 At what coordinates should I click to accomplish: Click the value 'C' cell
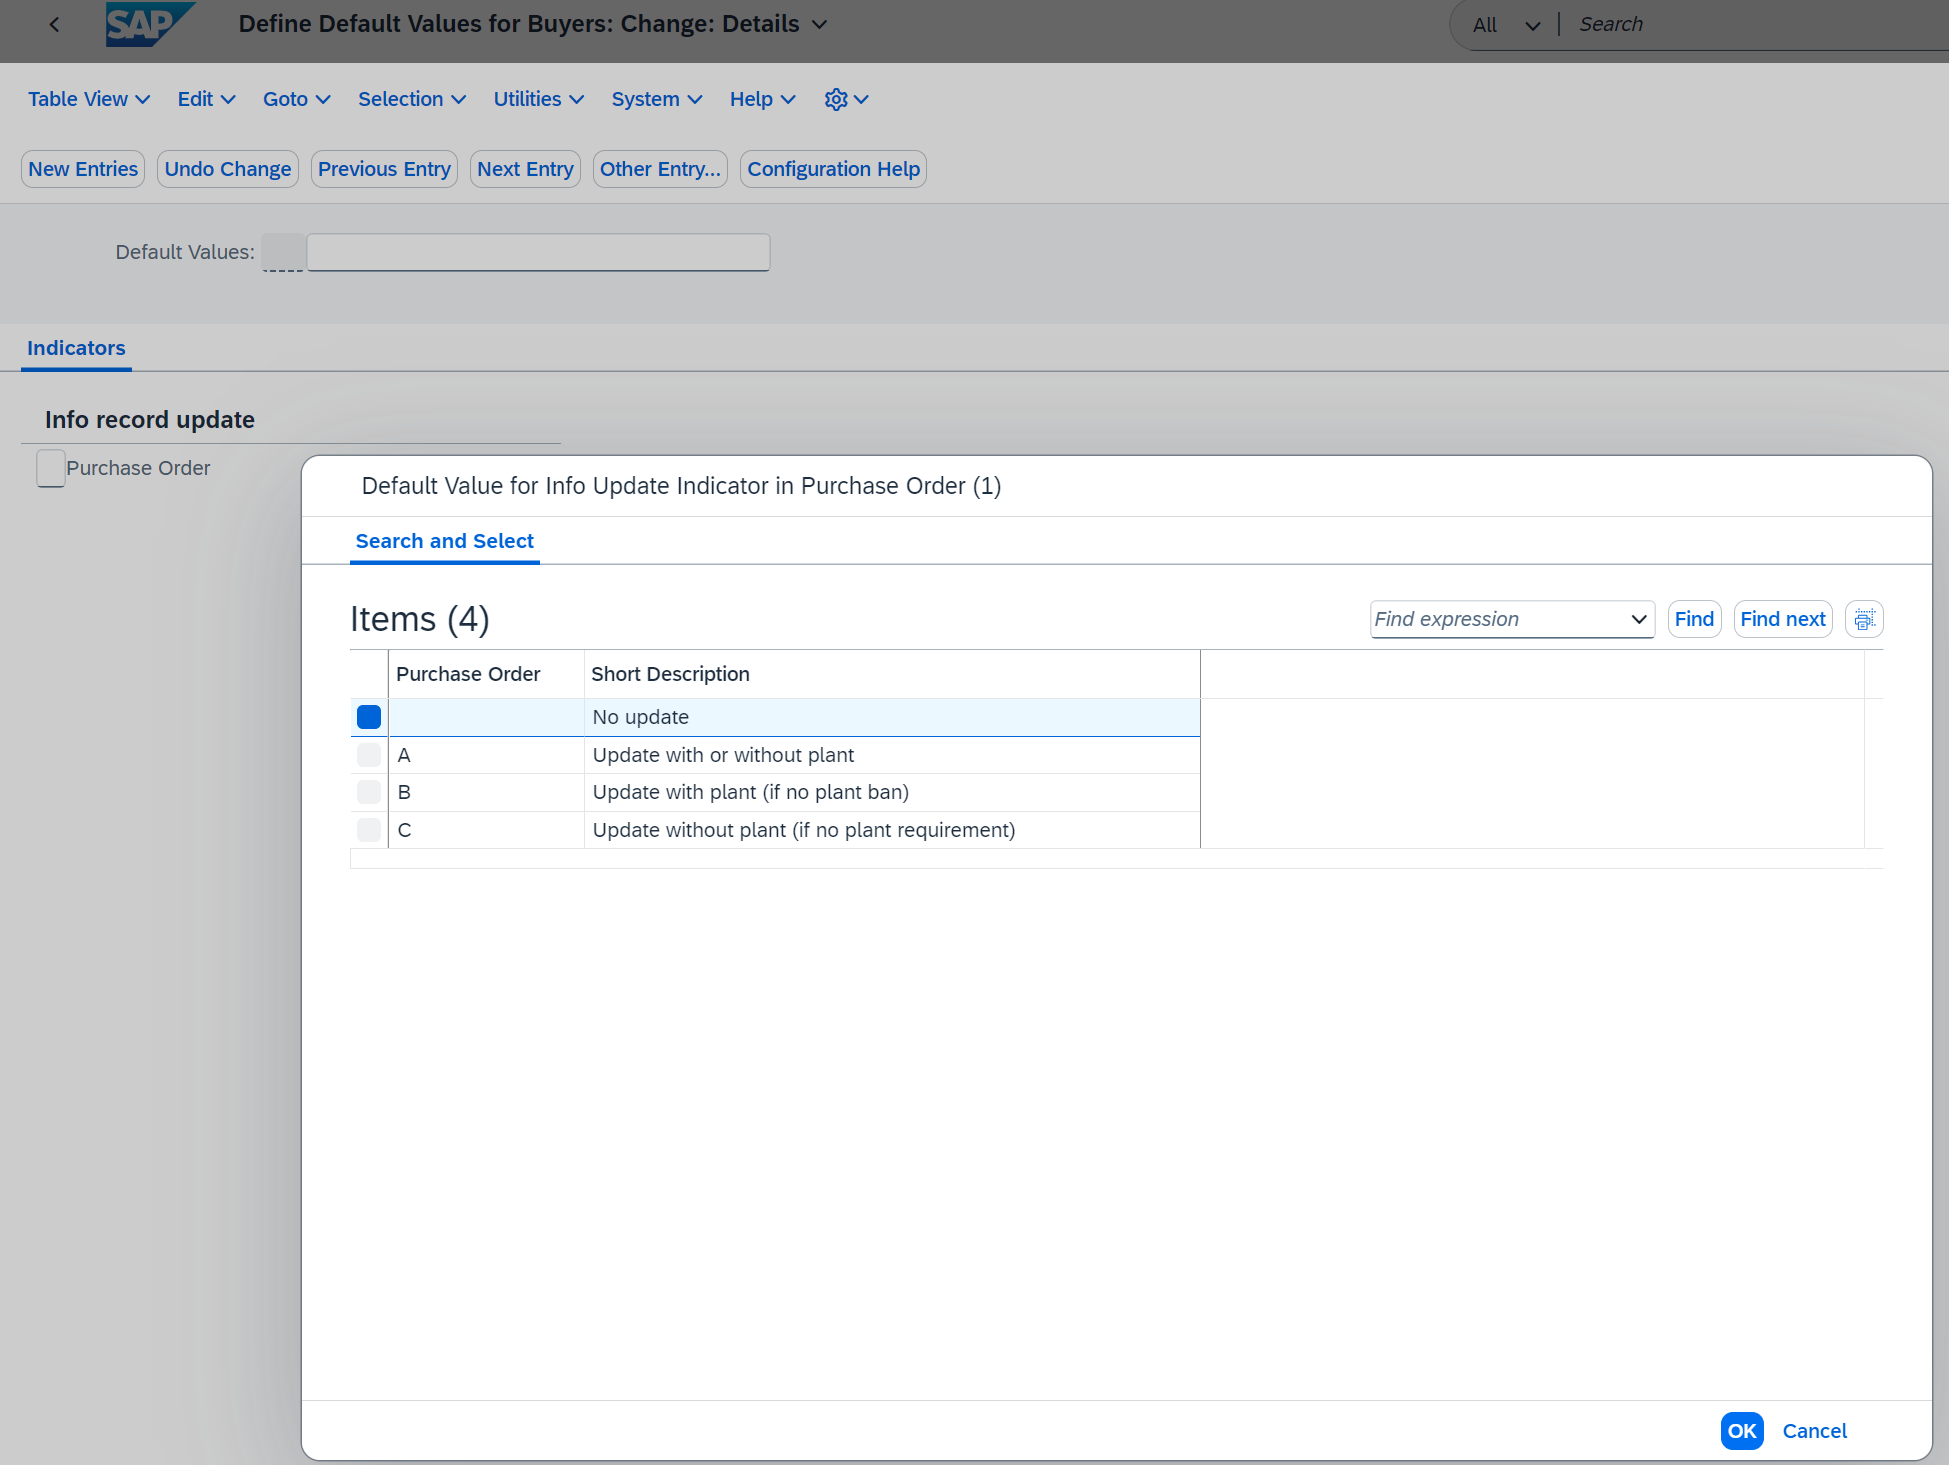486,830
